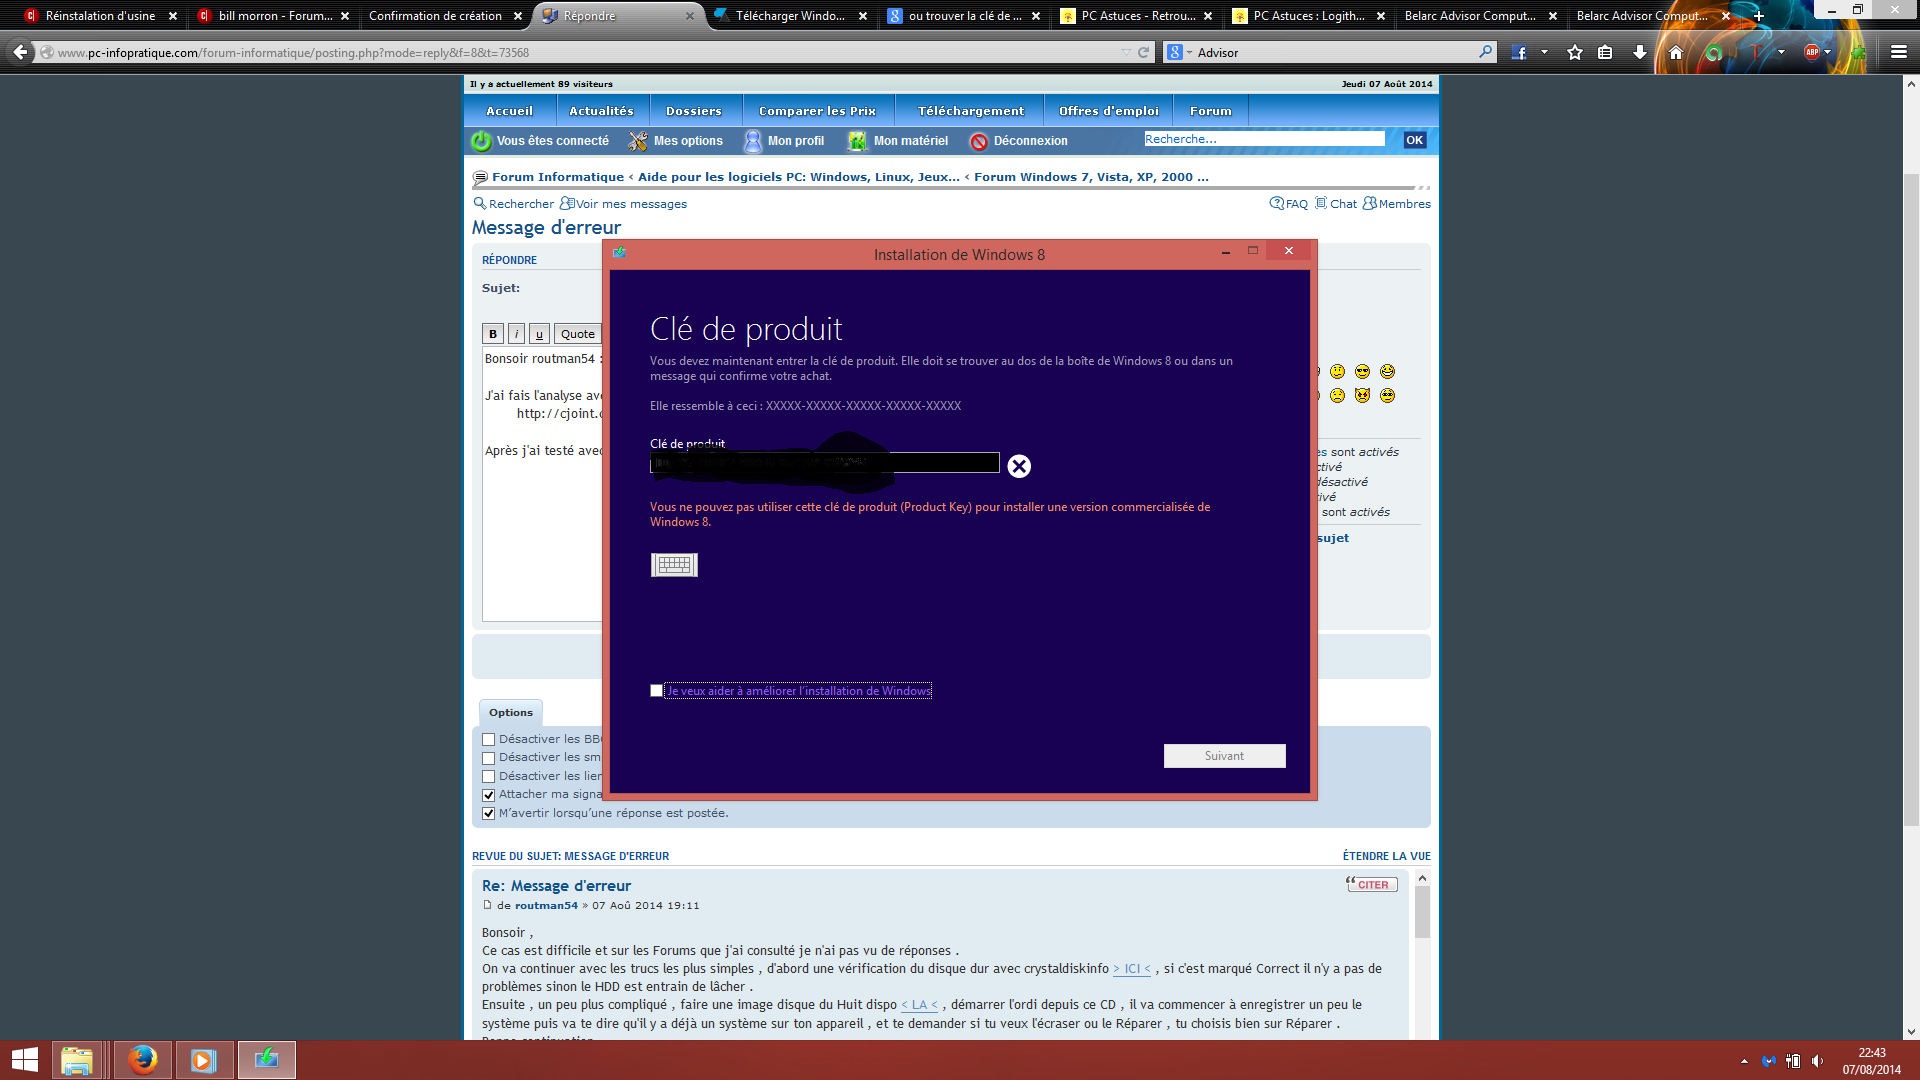Click the green puzzle add-on icon
This screenshot has height=1080, width=1920.
coord(1858,52)
